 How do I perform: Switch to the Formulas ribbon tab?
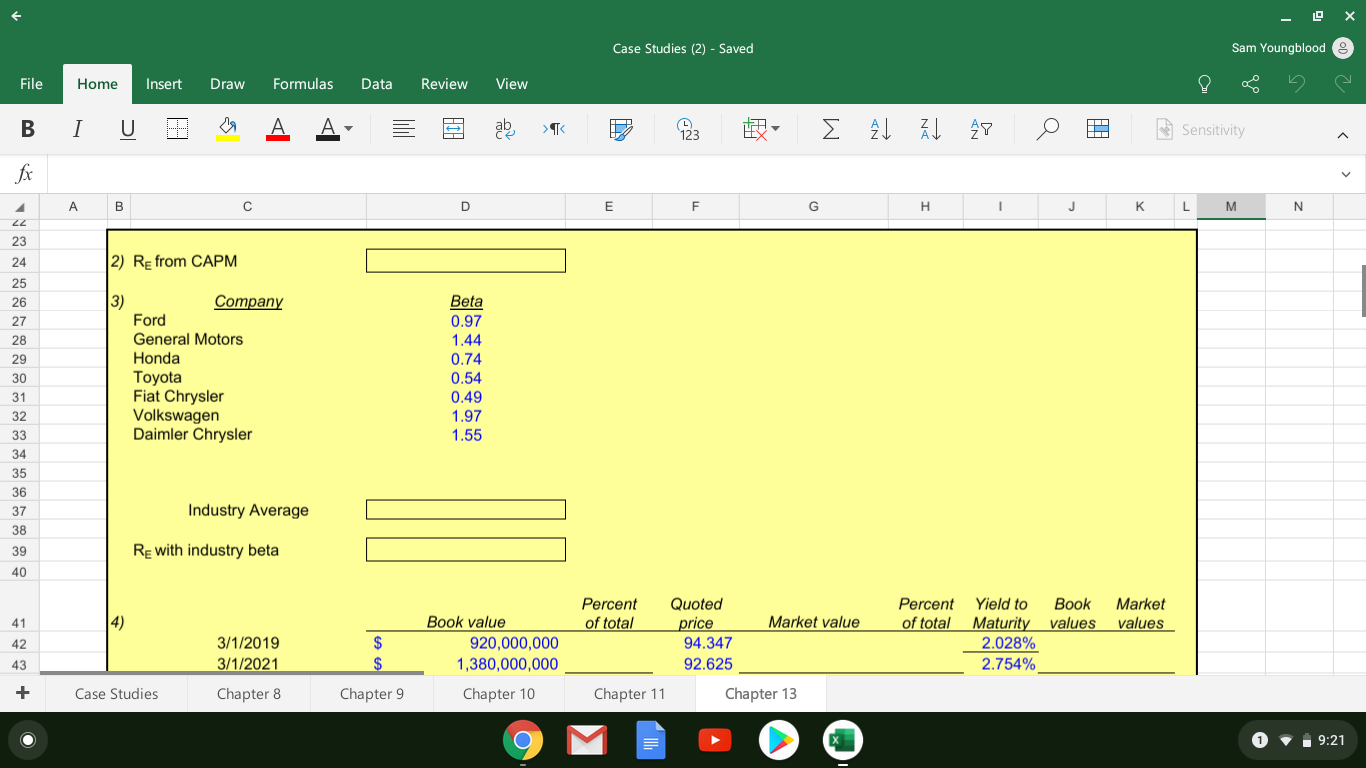303,84
